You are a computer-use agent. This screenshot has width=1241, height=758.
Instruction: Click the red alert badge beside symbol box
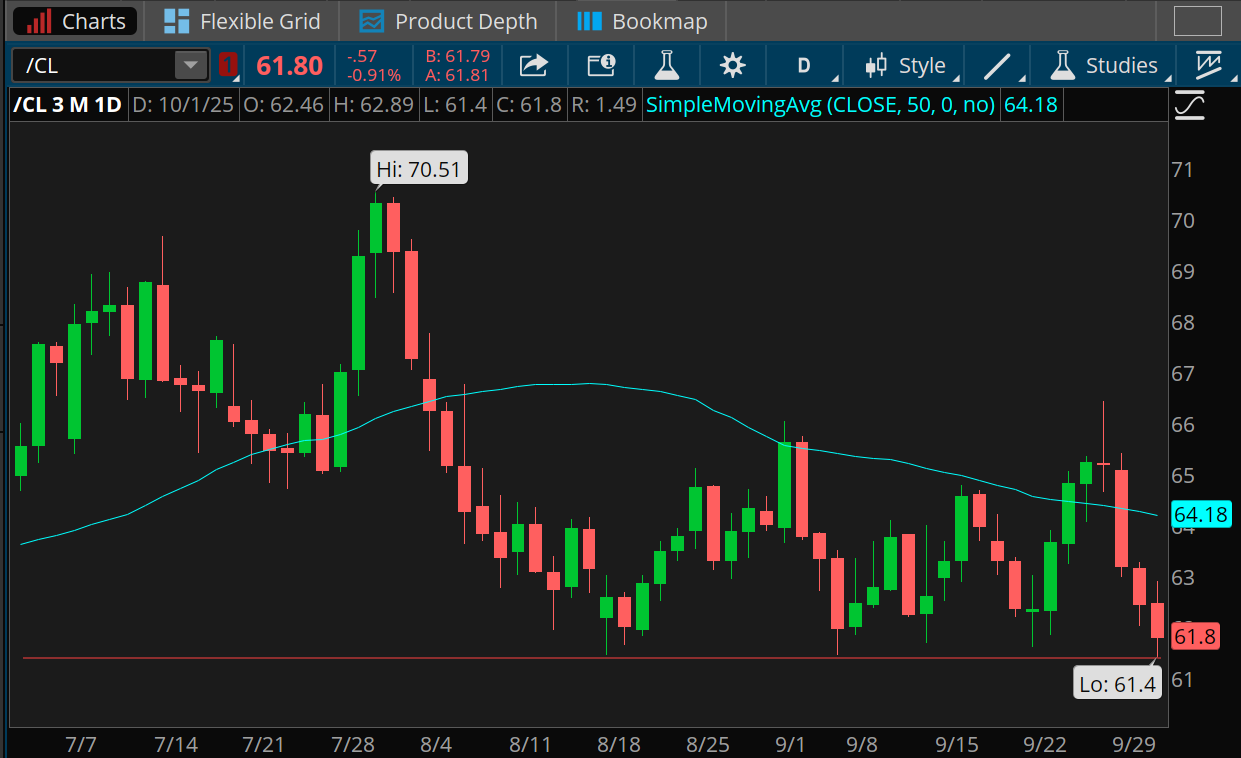pos(228,66)
